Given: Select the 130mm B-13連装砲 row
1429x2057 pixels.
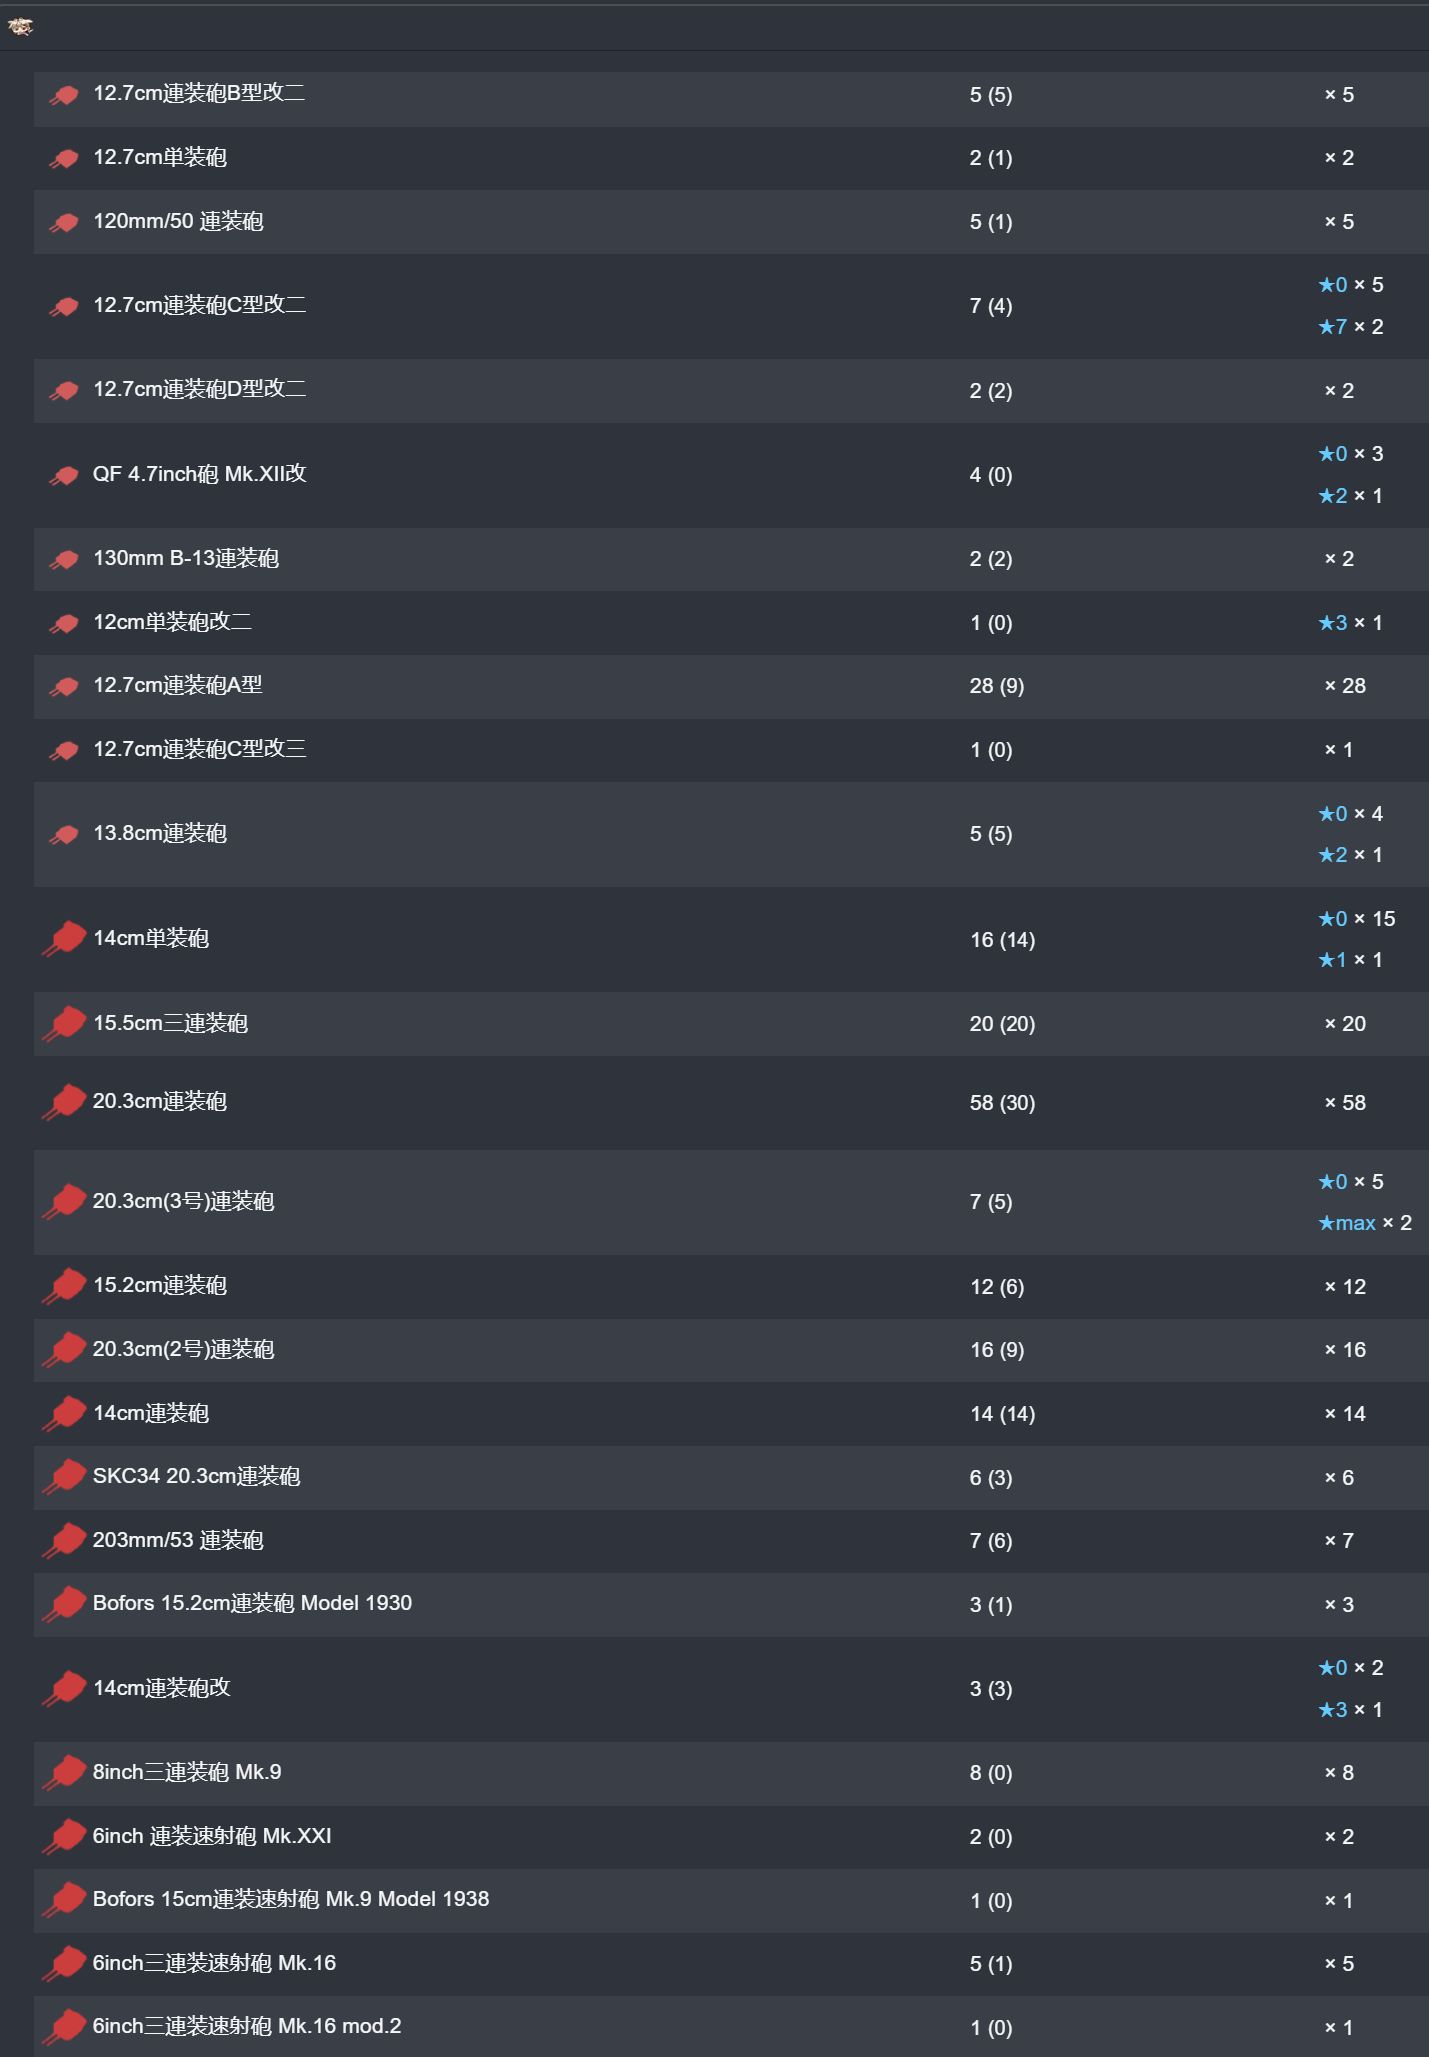Looking at the screenshot, I should pyautogui.click(x=731, y=559).
